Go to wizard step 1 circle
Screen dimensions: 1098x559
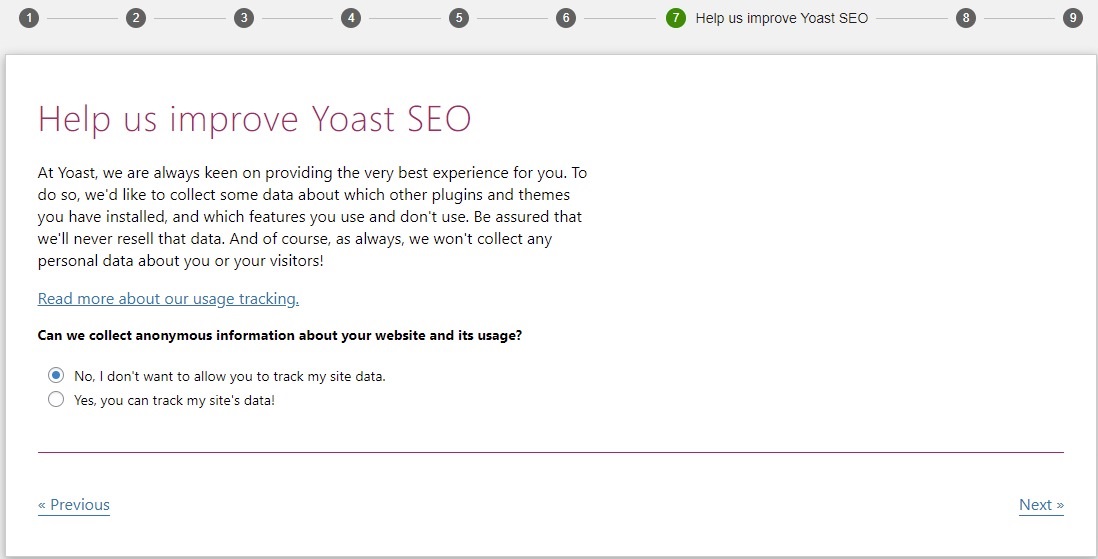click(29, 18)
